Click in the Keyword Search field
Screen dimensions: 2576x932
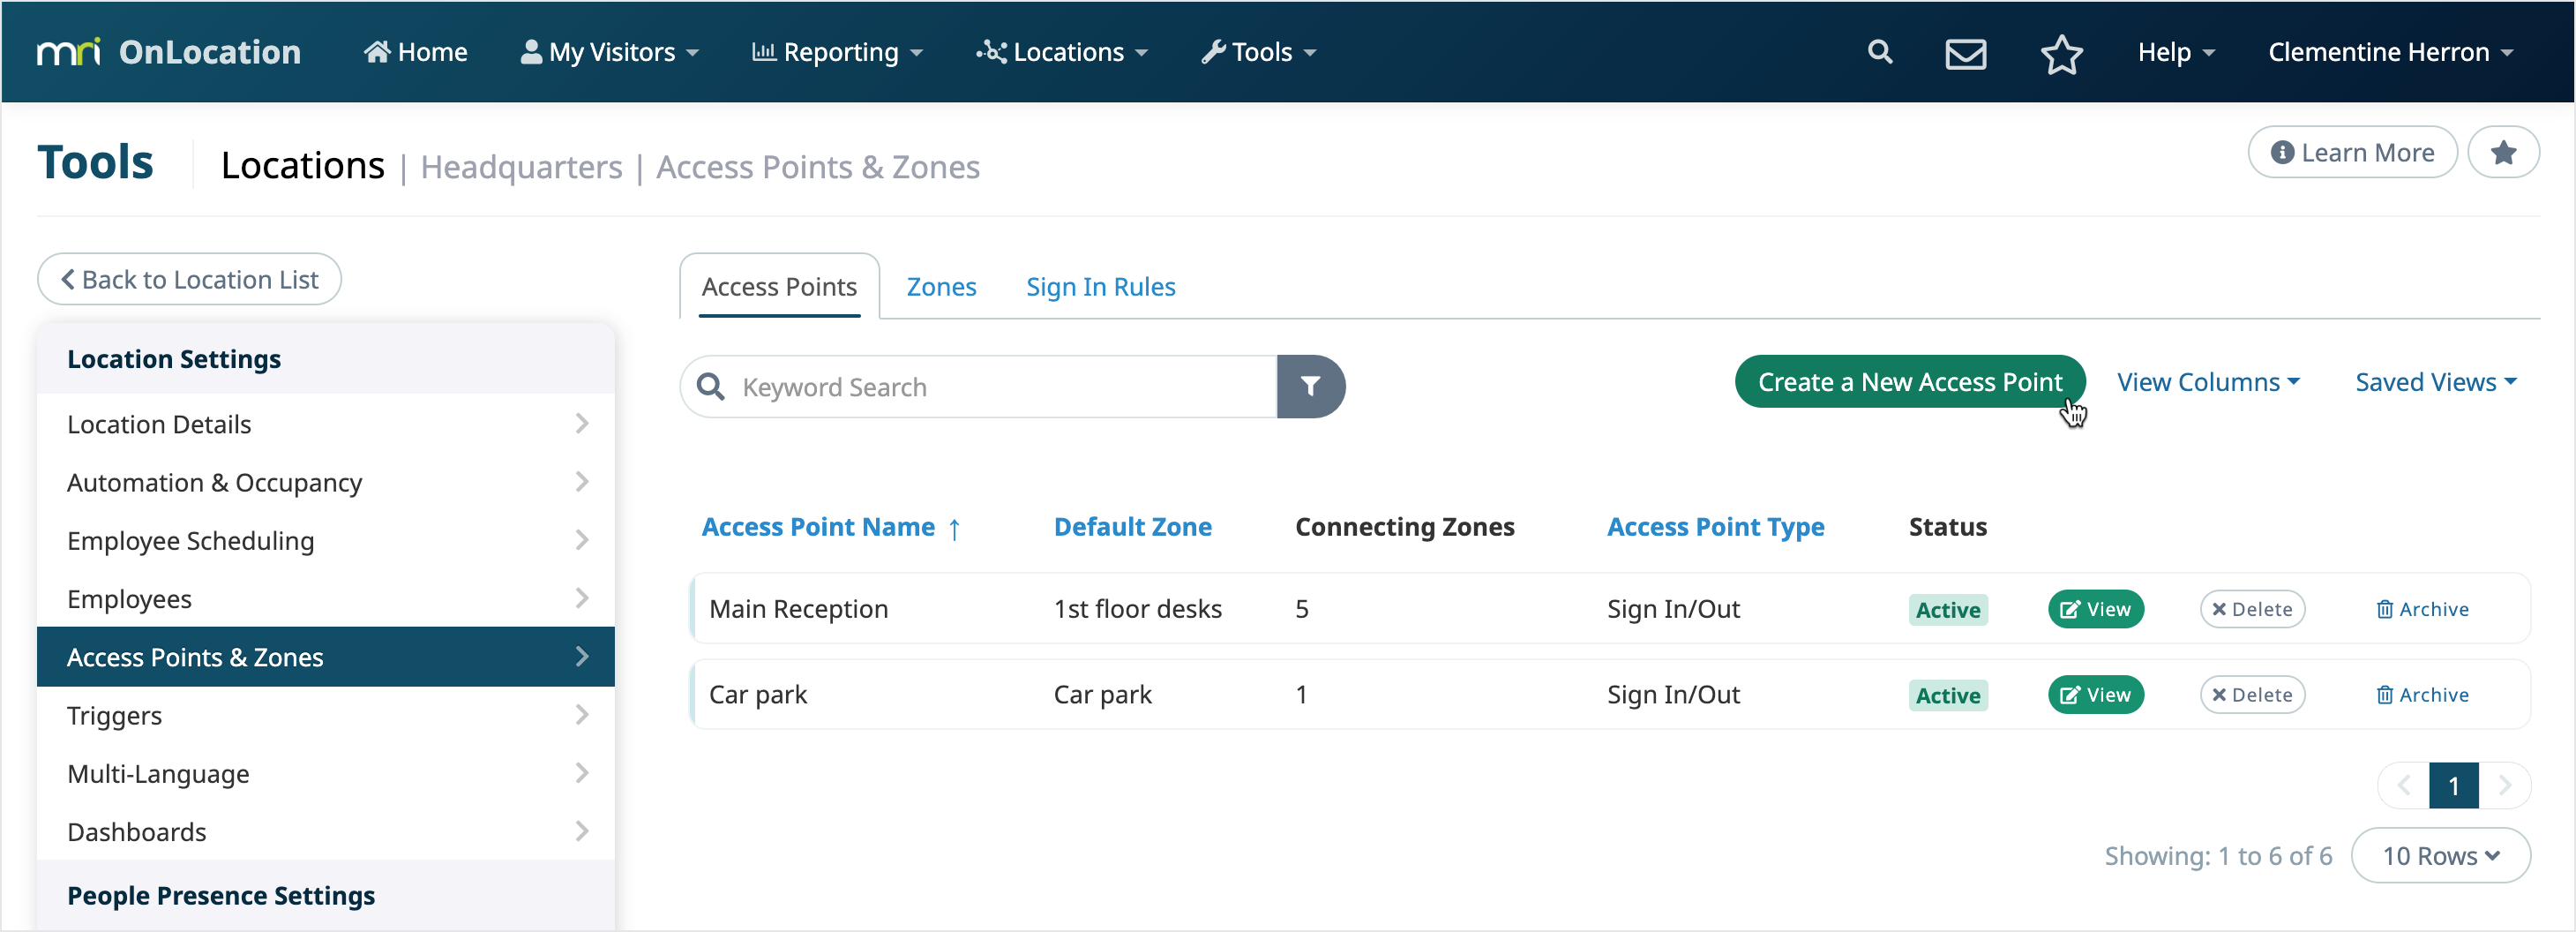click(978, 387)
